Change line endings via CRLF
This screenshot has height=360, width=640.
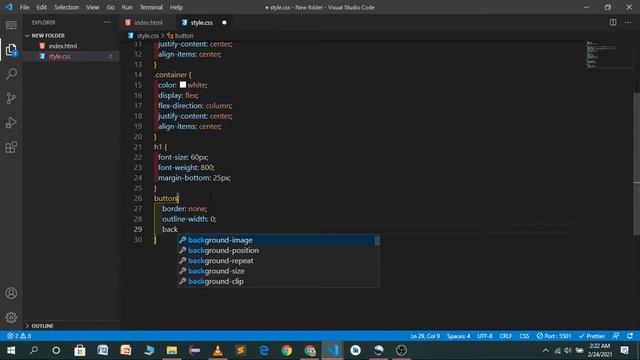pos(505,336)
